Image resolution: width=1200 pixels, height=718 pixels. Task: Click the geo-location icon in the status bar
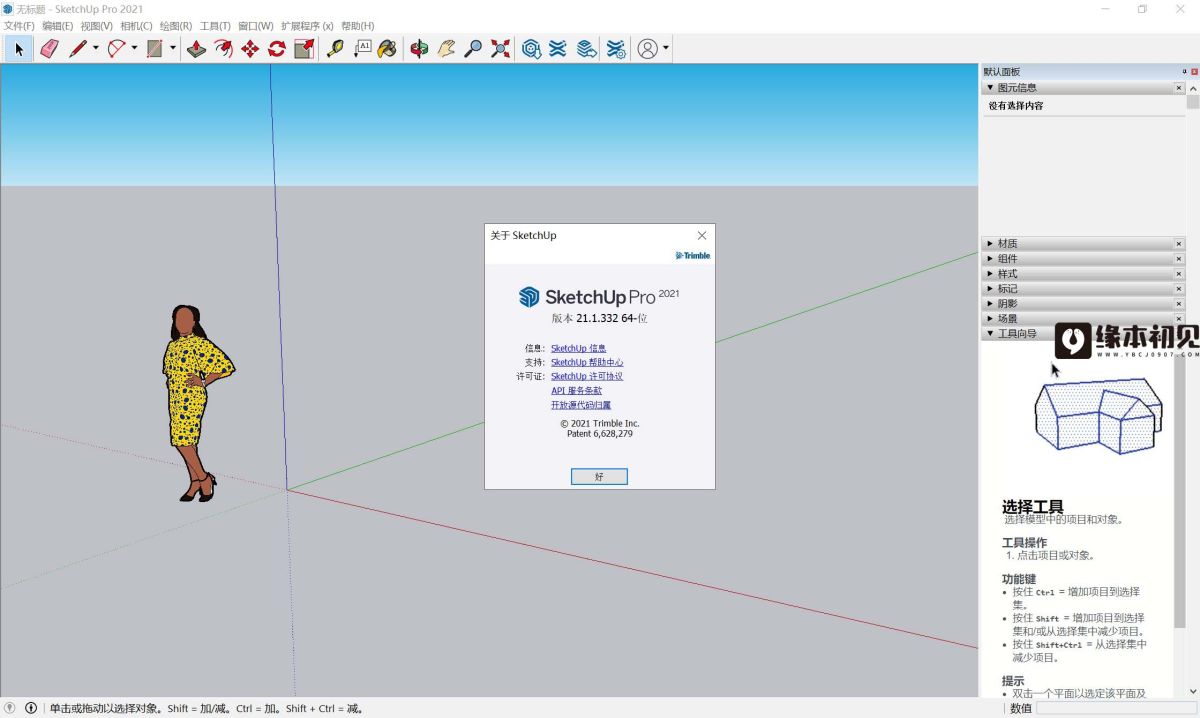(10, 708)
